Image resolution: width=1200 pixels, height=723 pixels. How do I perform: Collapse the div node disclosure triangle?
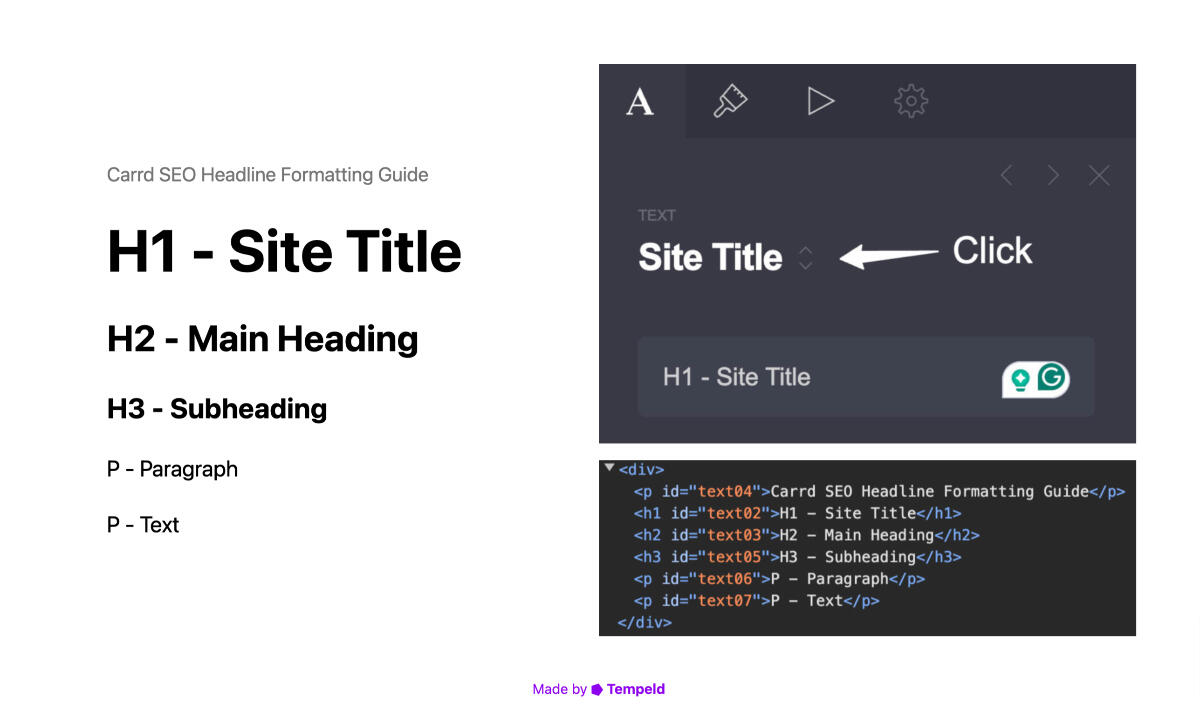(x=611, y=466)
